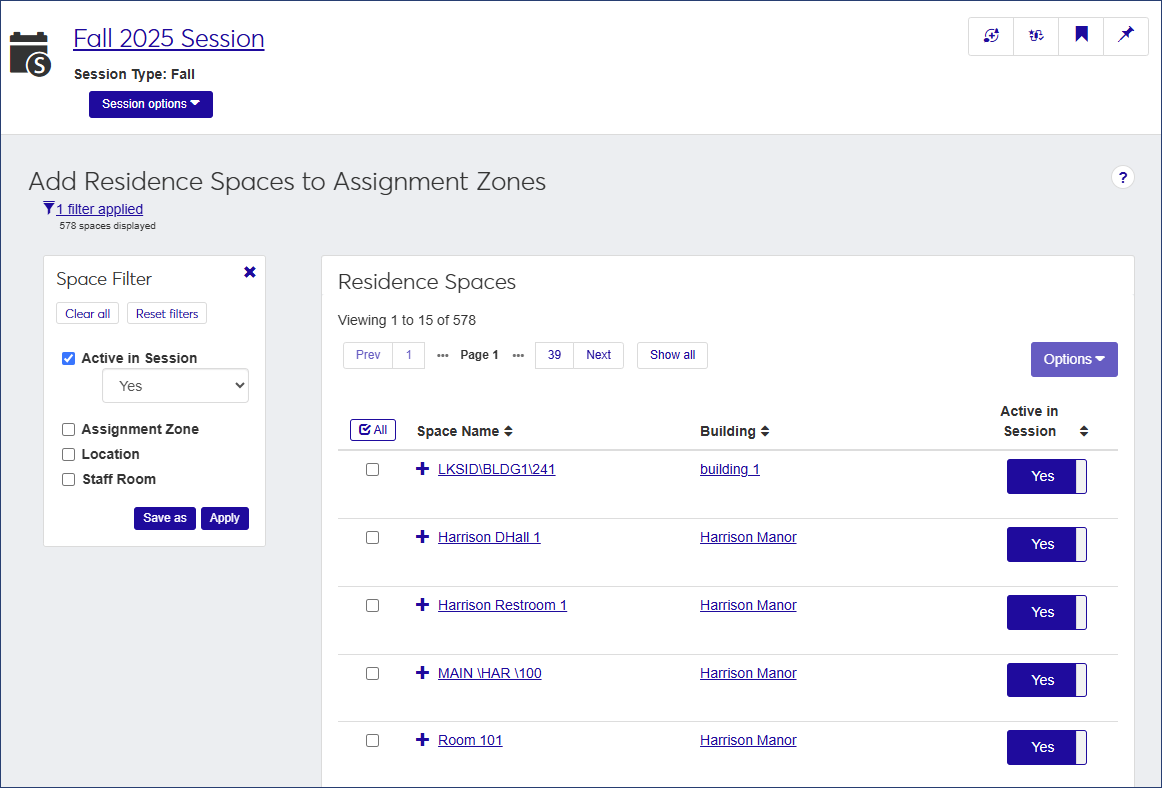Image resolution: width=1162 pixels, height=788 pixels.
Task: Select the session sync icon at top right
Action: [991, 36]
